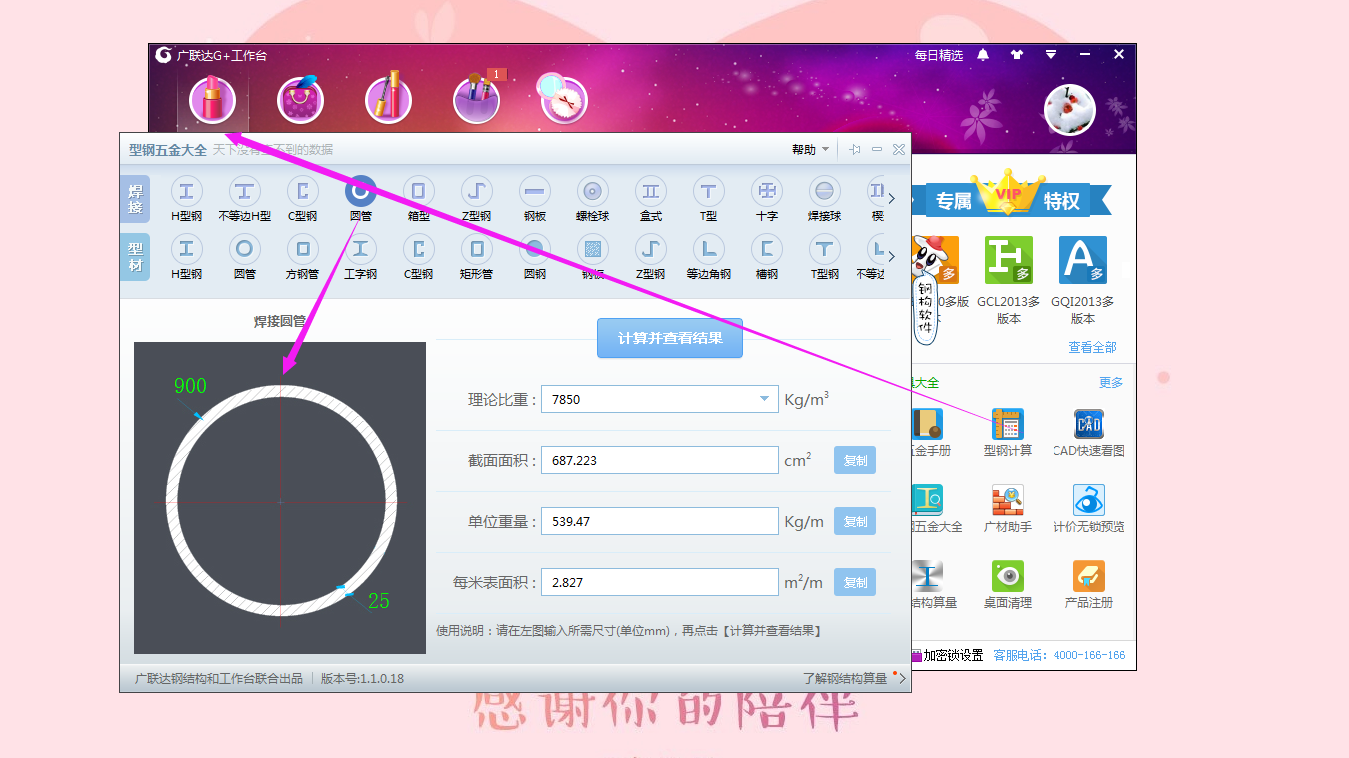
Task: Click the magnifier cookie icon in header
Action: 563,98
